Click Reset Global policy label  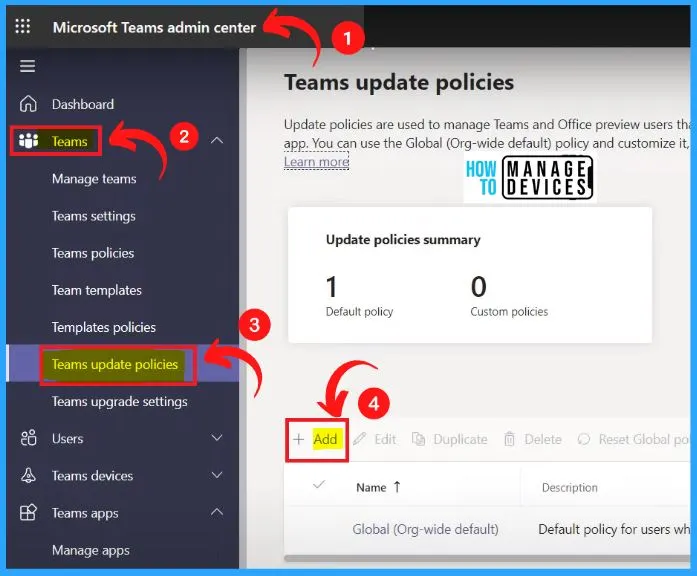(644, 439)
